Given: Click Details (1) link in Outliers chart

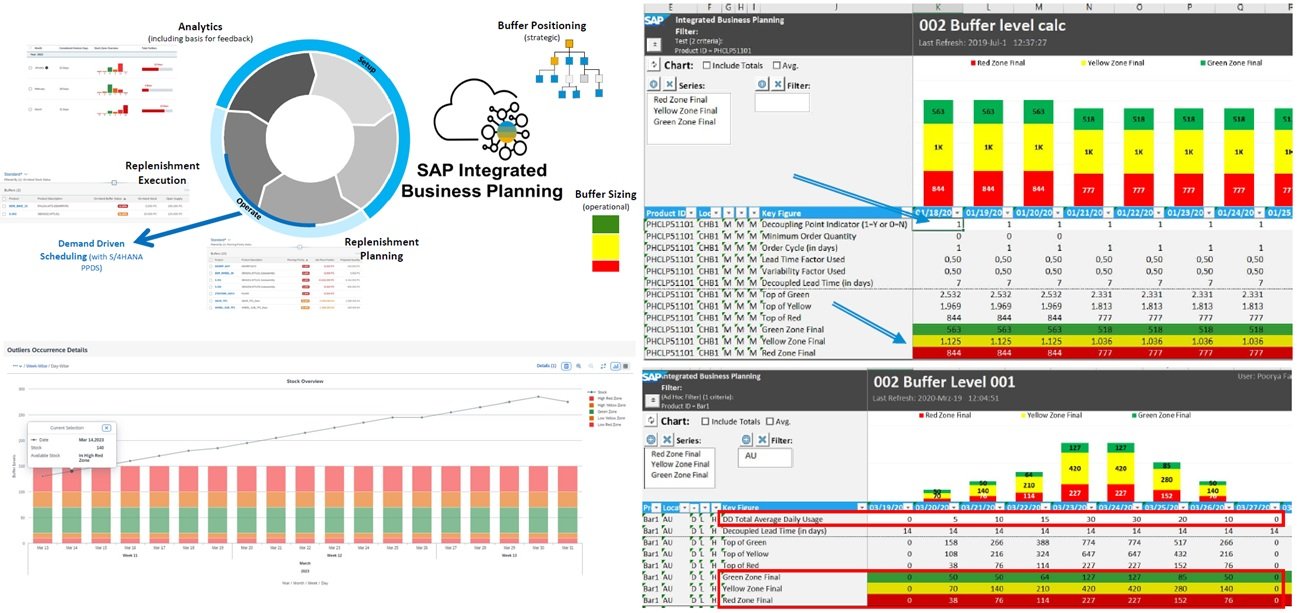Looking at the screenshot, I should tap(546, 366).
